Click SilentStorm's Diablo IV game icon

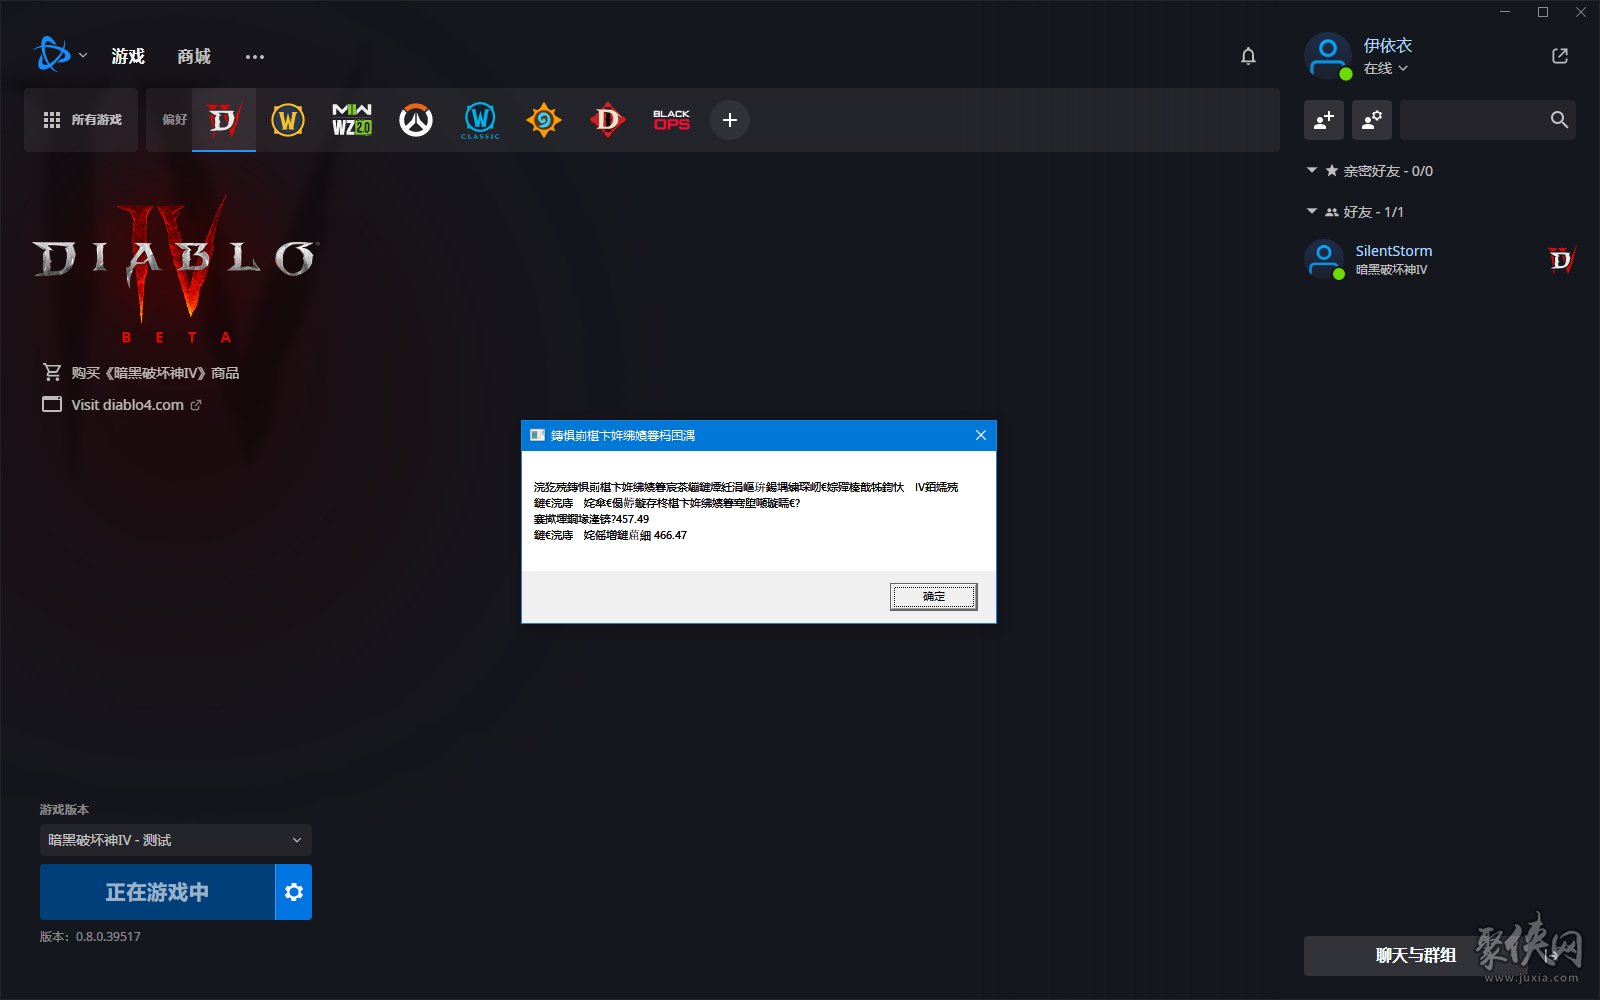[1561, 260]
